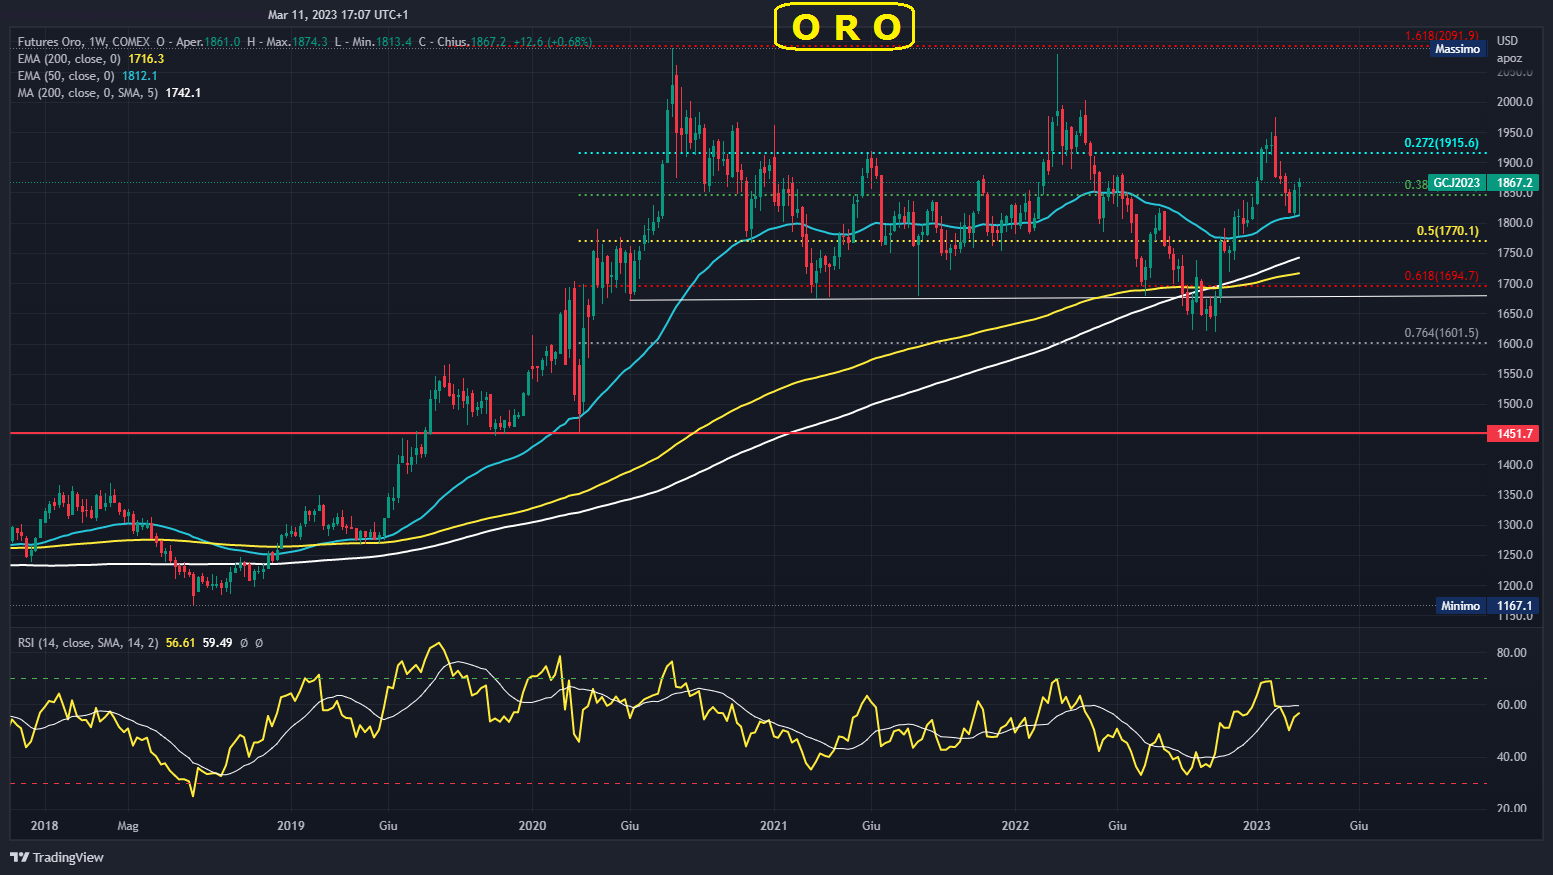Image resolution: width=1553 pixels, height=875 pixels.
Task: Click the MA (200, close, 0, SMA, 5) legend
Action: tap(88, 93)
